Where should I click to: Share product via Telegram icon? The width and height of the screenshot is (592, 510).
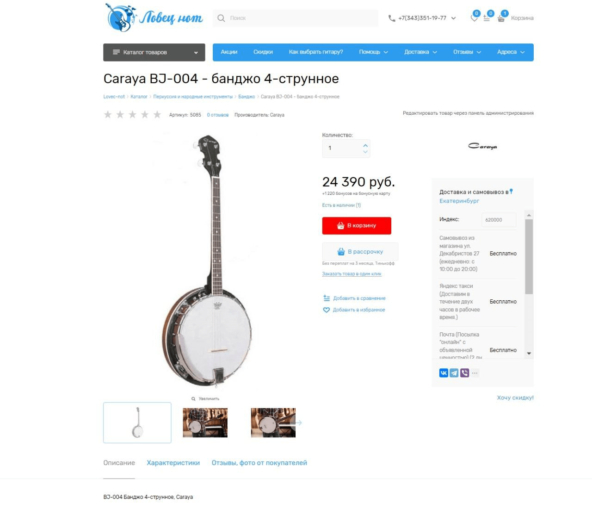point(454,373)
